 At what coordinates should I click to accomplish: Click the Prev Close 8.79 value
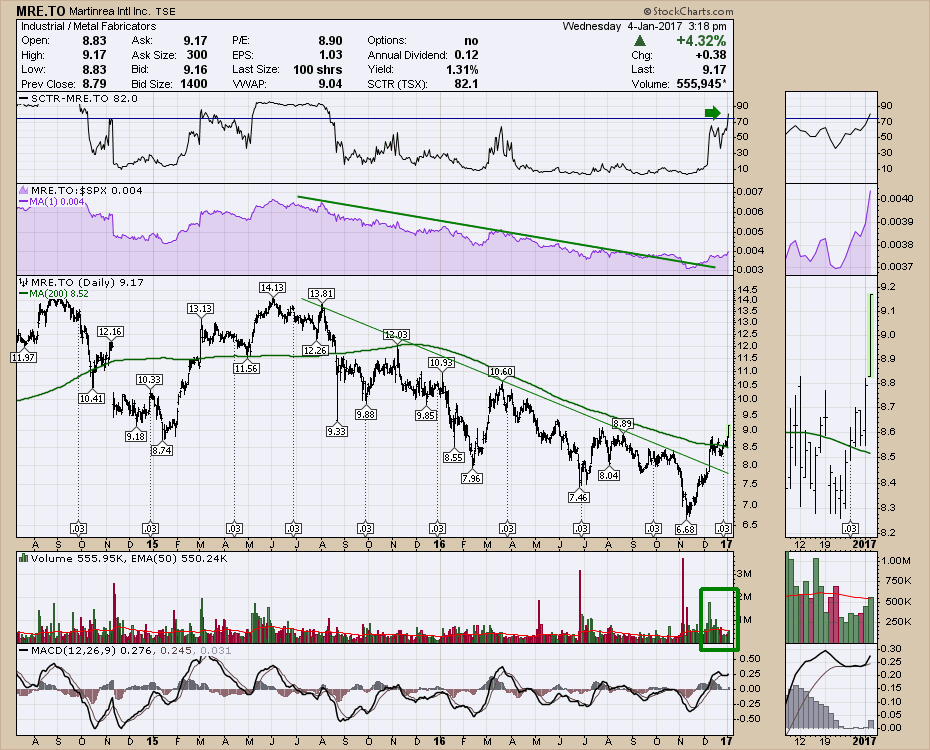pyautogui.click(x=94, y=84)
